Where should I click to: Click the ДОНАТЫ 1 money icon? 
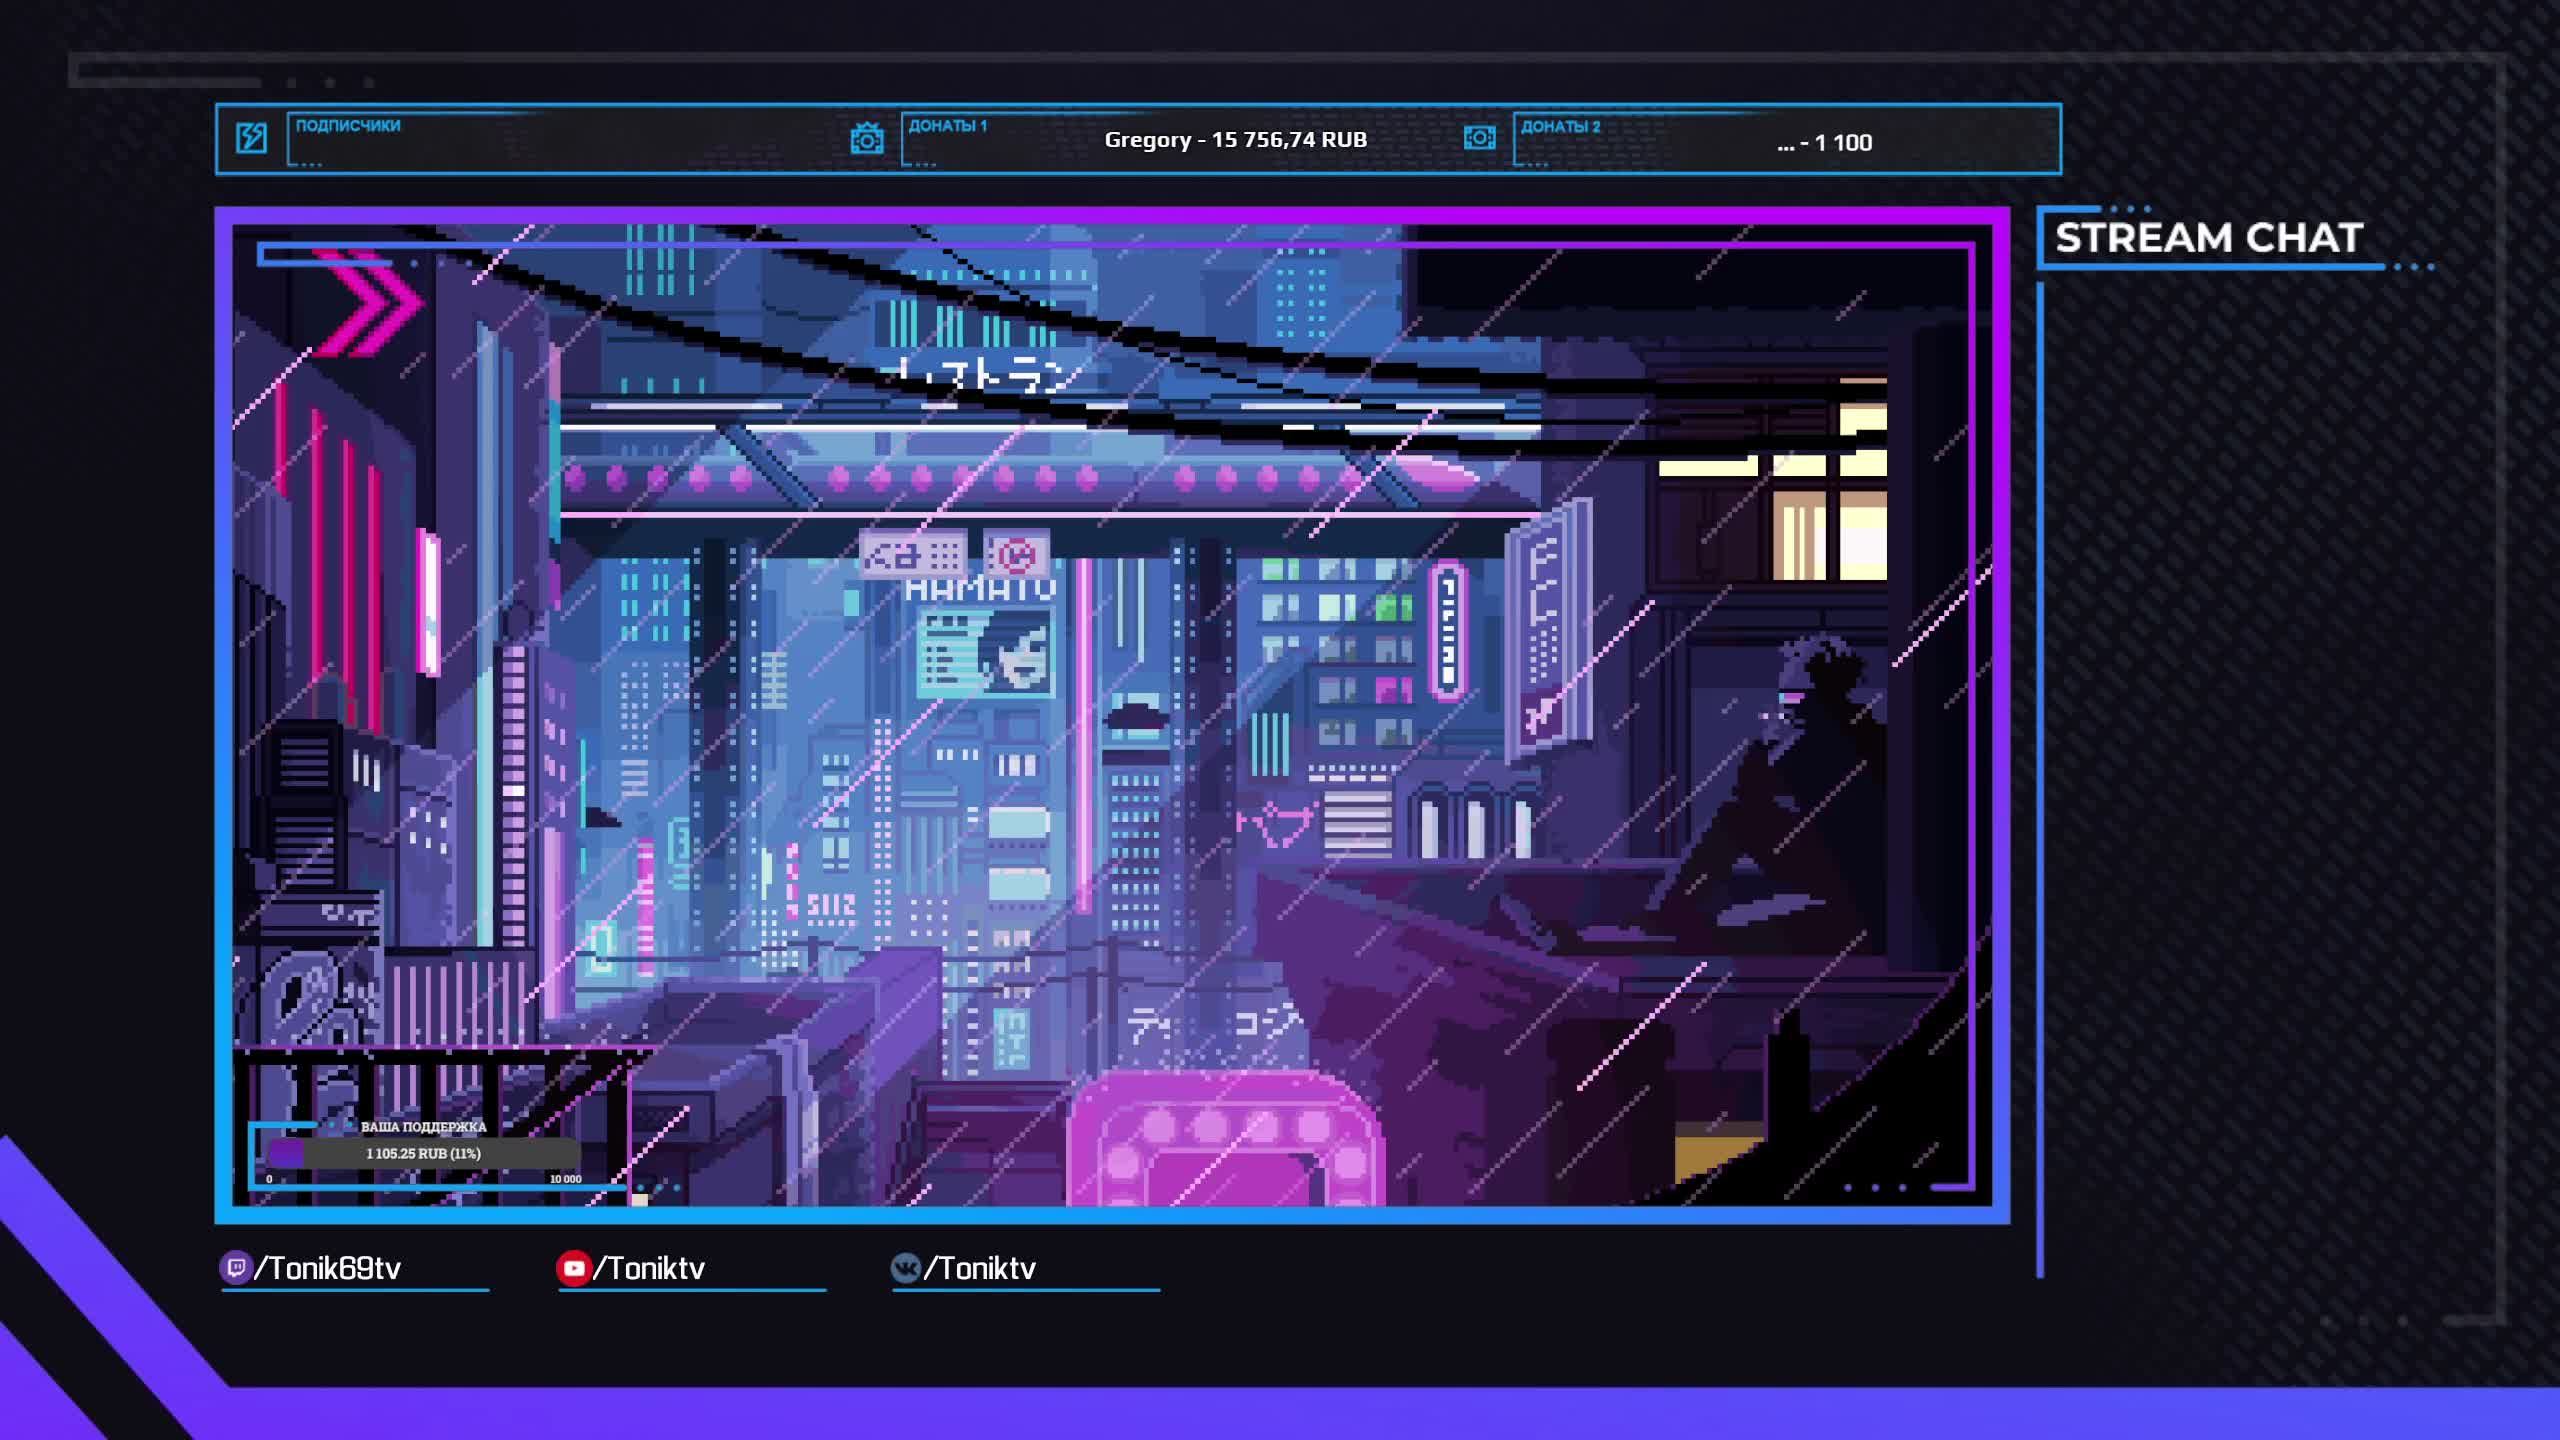pyautogui.click(x=866, y=138)
